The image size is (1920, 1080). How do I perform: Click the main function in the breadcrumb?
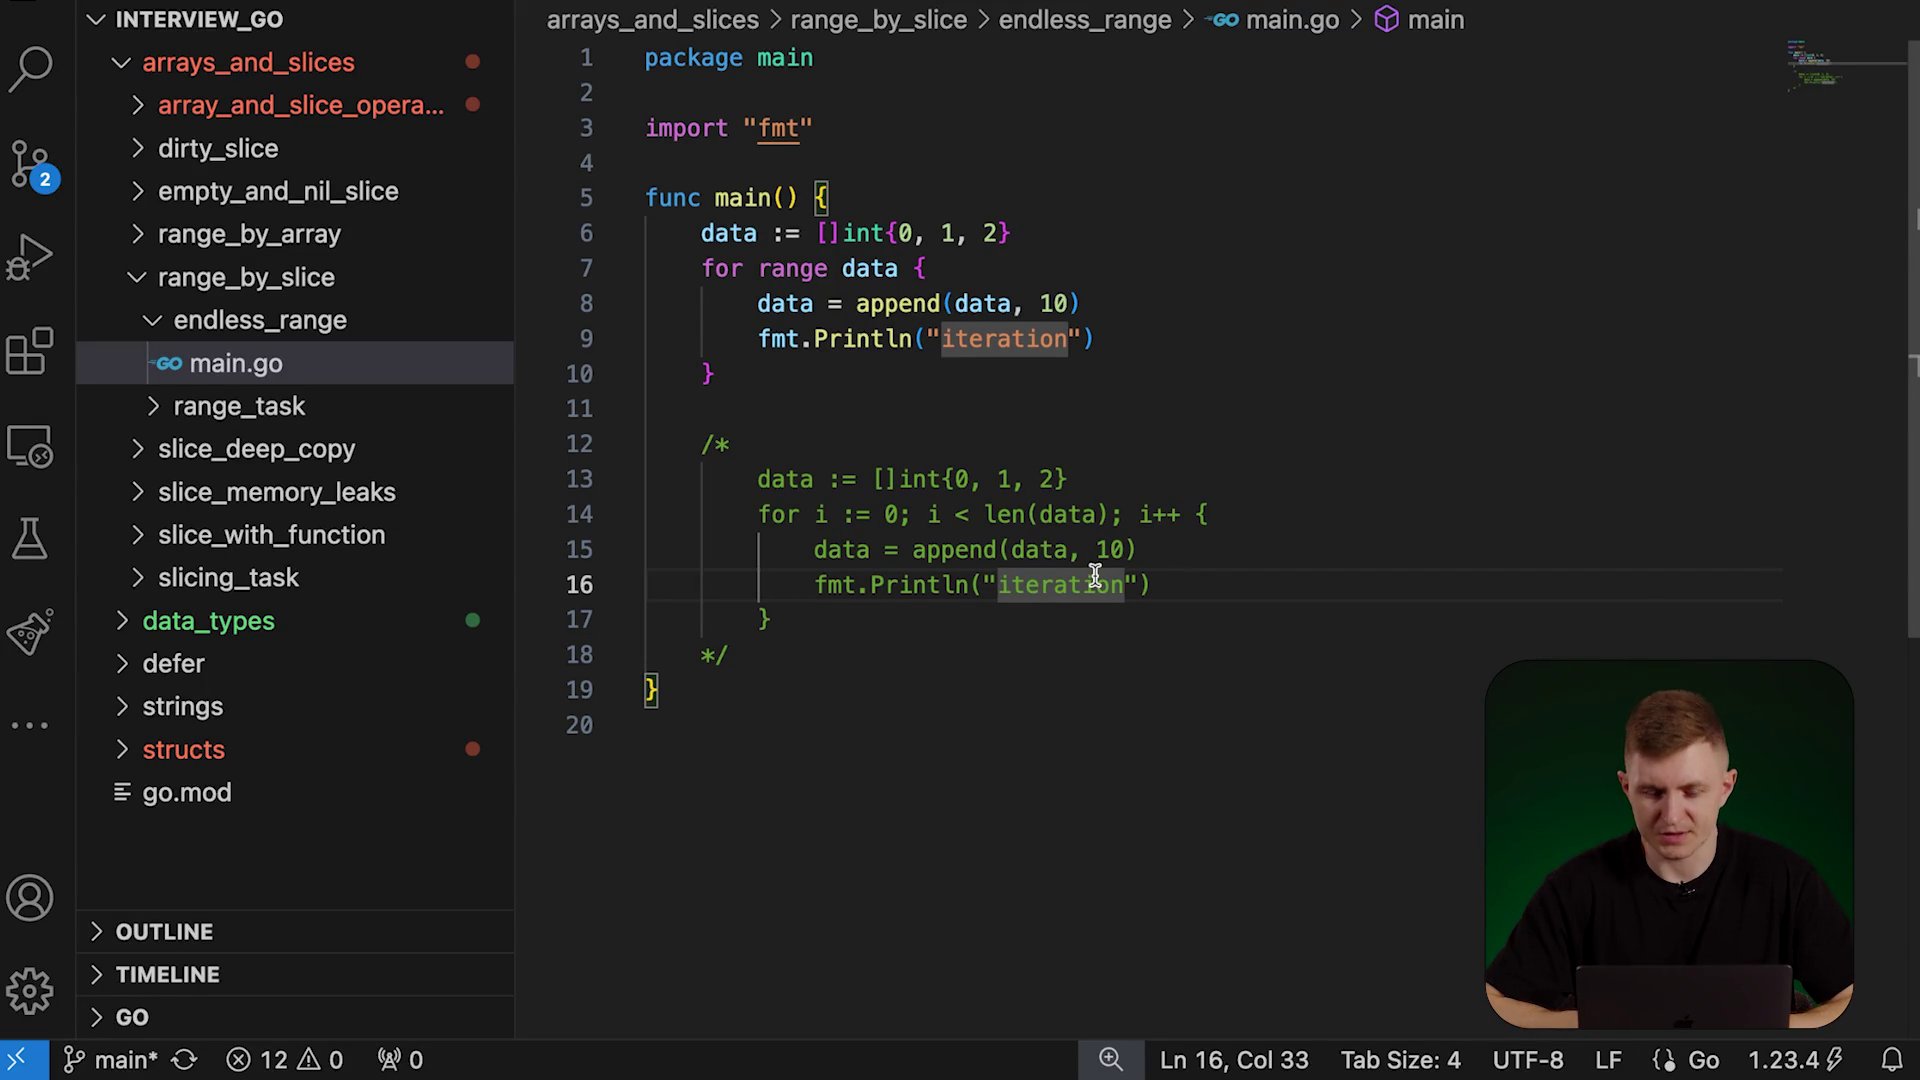pos(1436,20)
